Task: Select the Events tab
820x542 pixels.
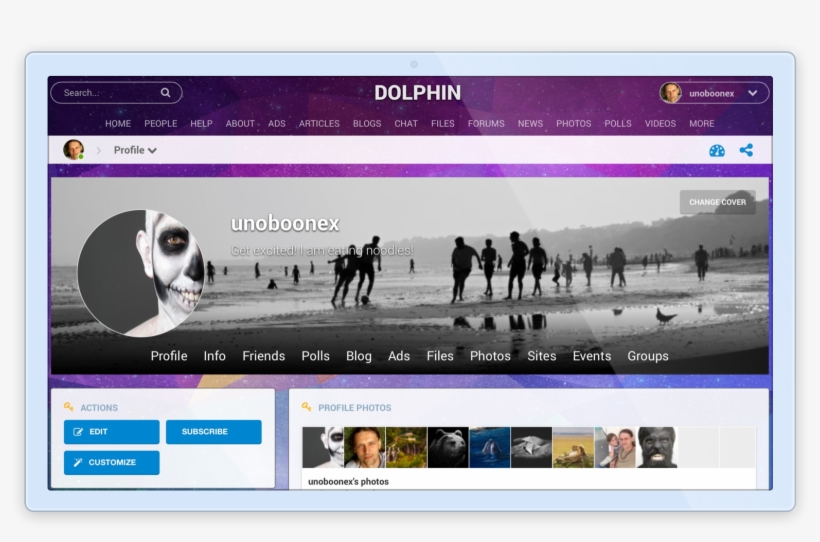Action: point(591,356)
